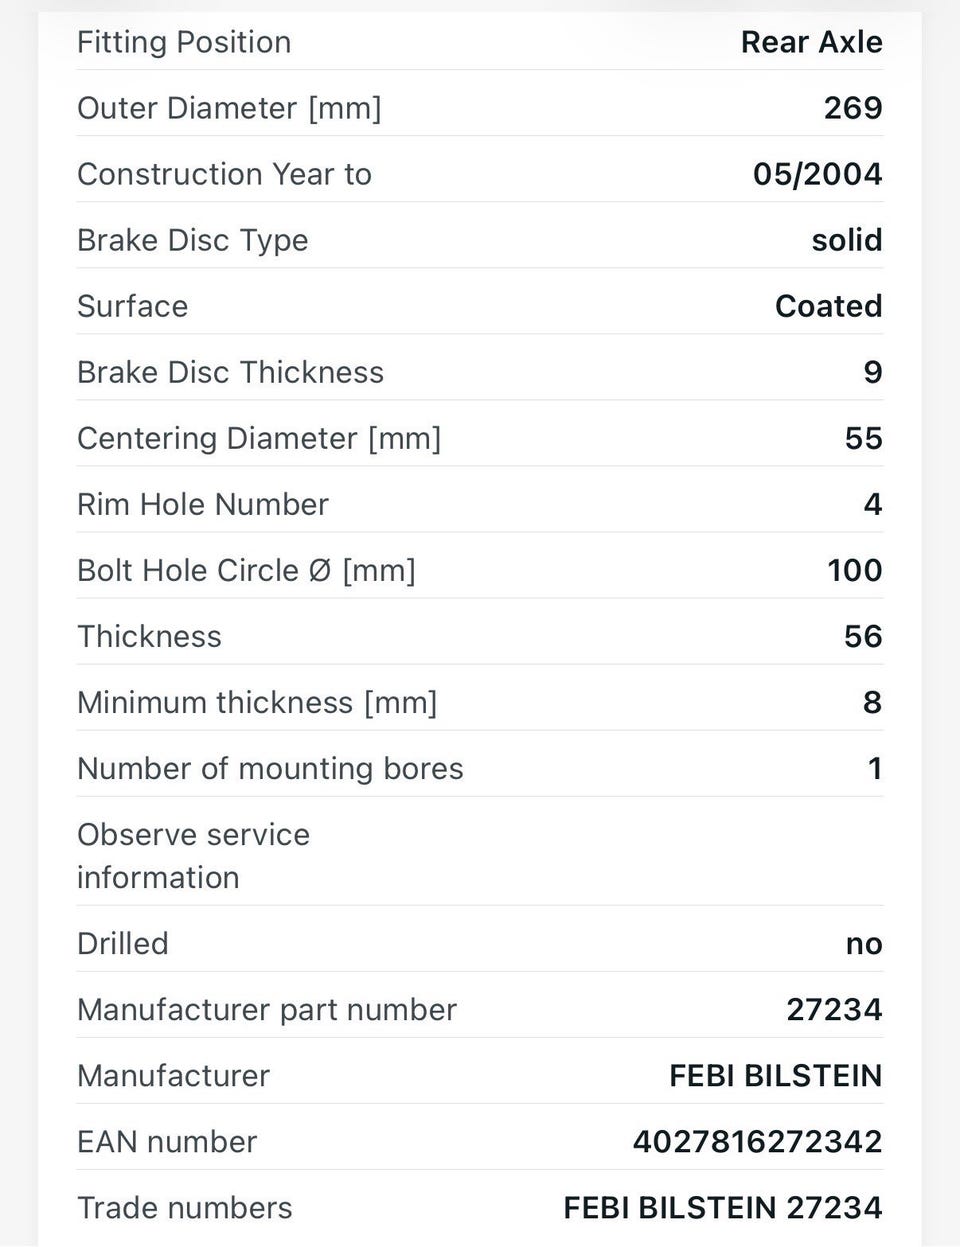The width and height of the screenshot is (960, 1247).
Task: Select the Outer Diameter value 269
Action: click(x=853, y=108)
